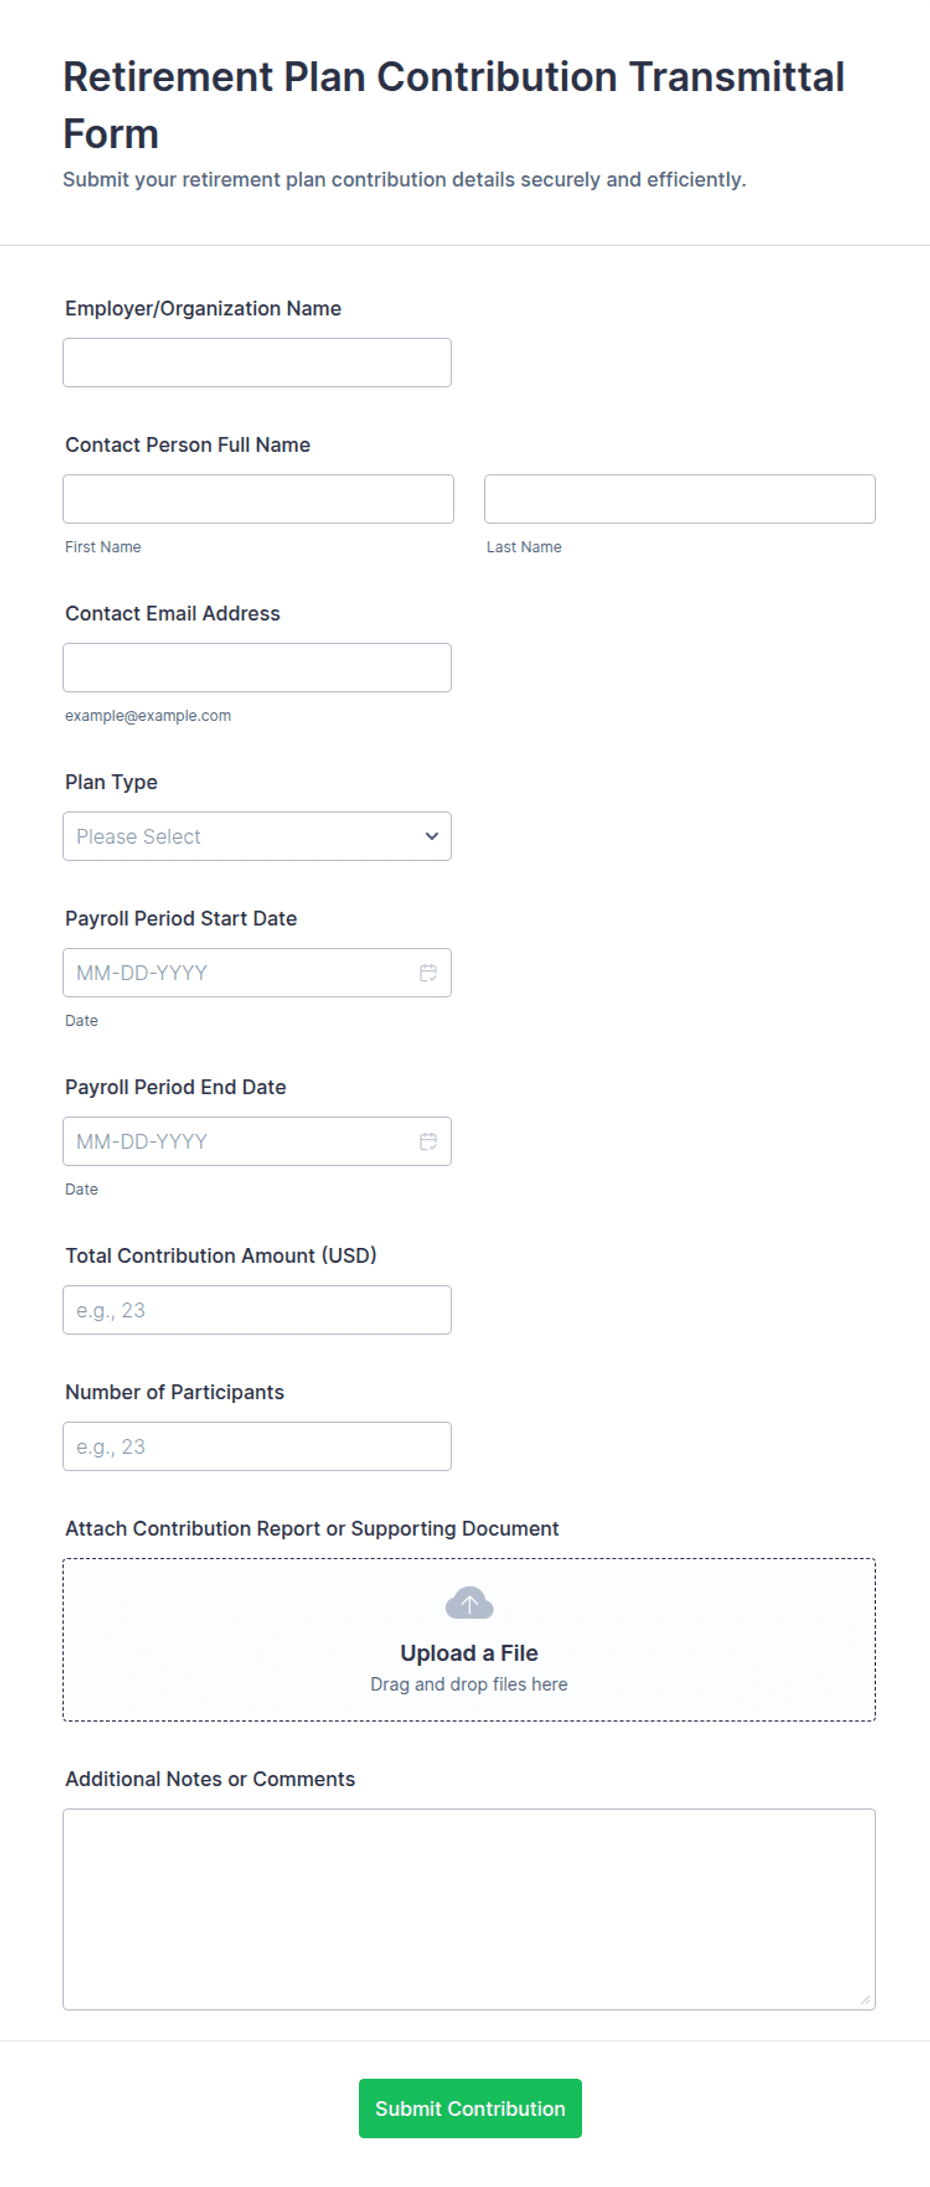Click the Number of Participants field
This screenshot has height=2187, width=930.
[x=257, y=1446]
